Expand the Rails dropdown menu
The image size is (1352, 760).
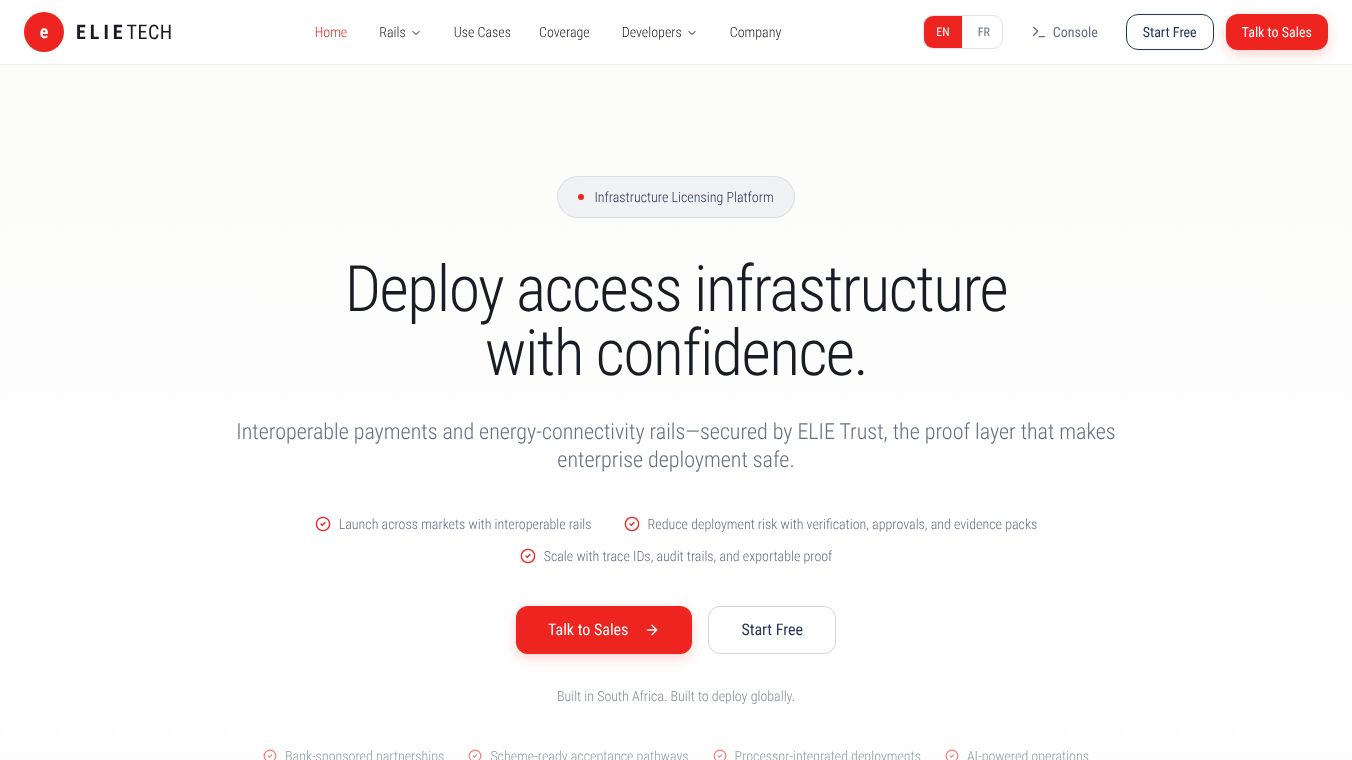(400, 32)
